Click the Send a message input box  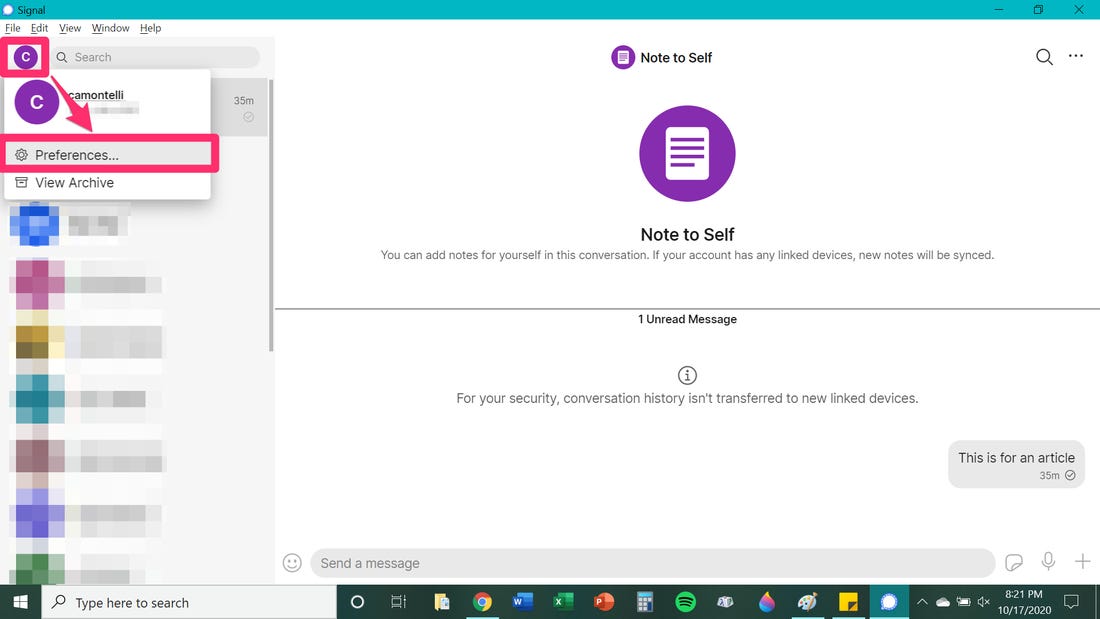[x=652, y=563]
